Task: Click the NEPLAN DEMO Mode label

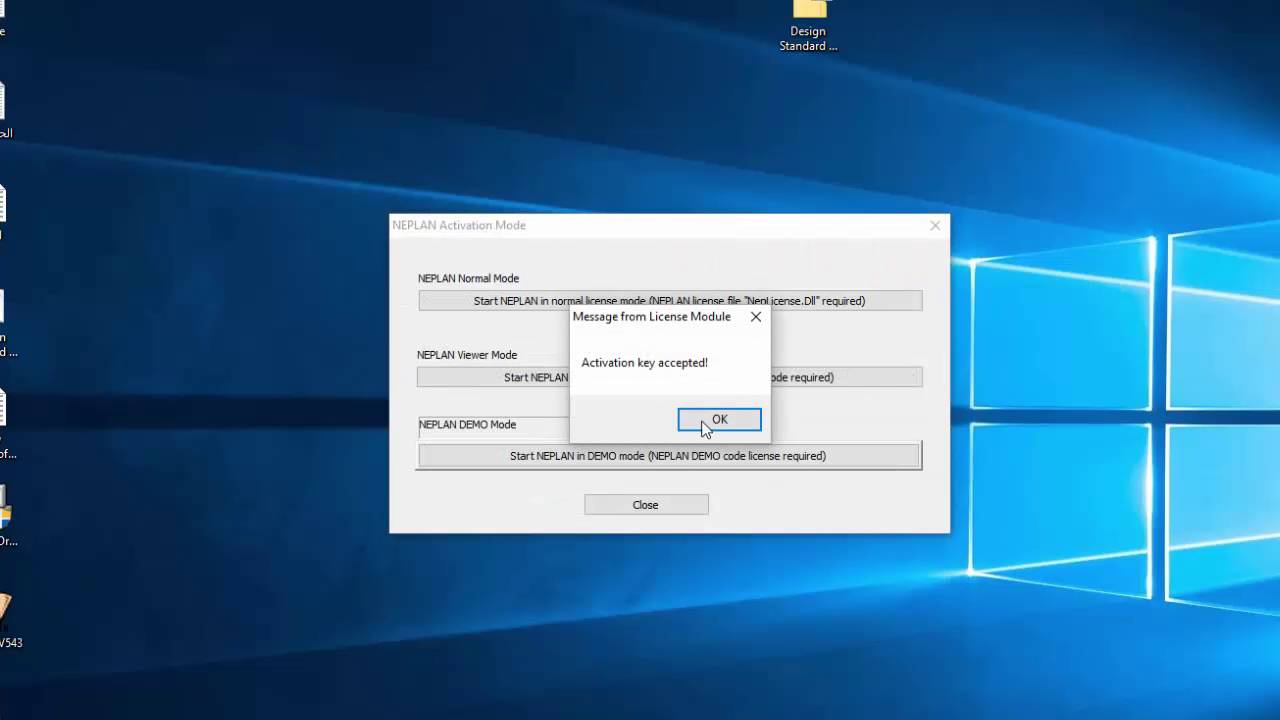Action: pos(467,425)
